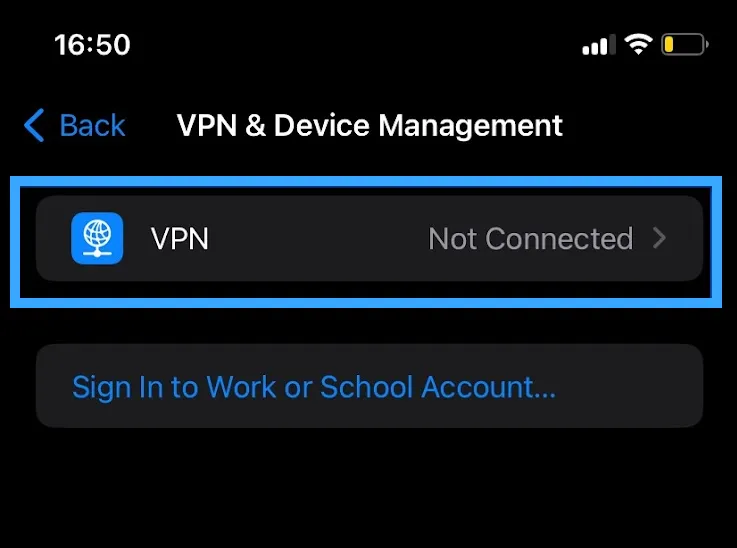Open the VPN settings row

[369, 238]
